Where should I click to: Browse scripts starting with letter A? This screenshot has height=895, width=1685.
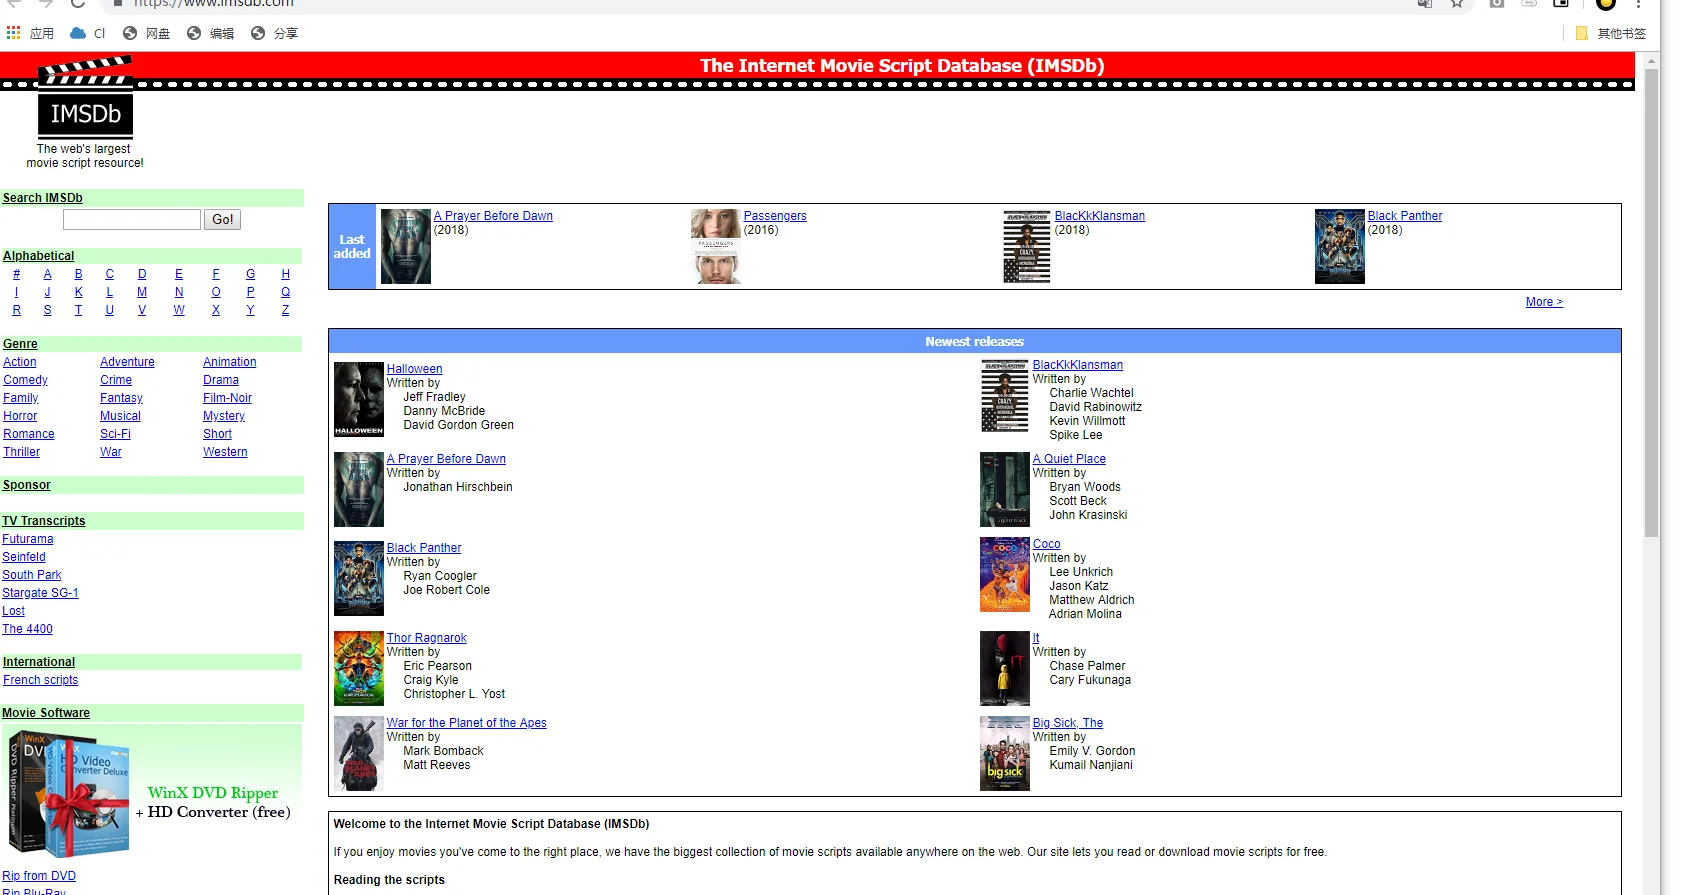[x=47, y=274]
